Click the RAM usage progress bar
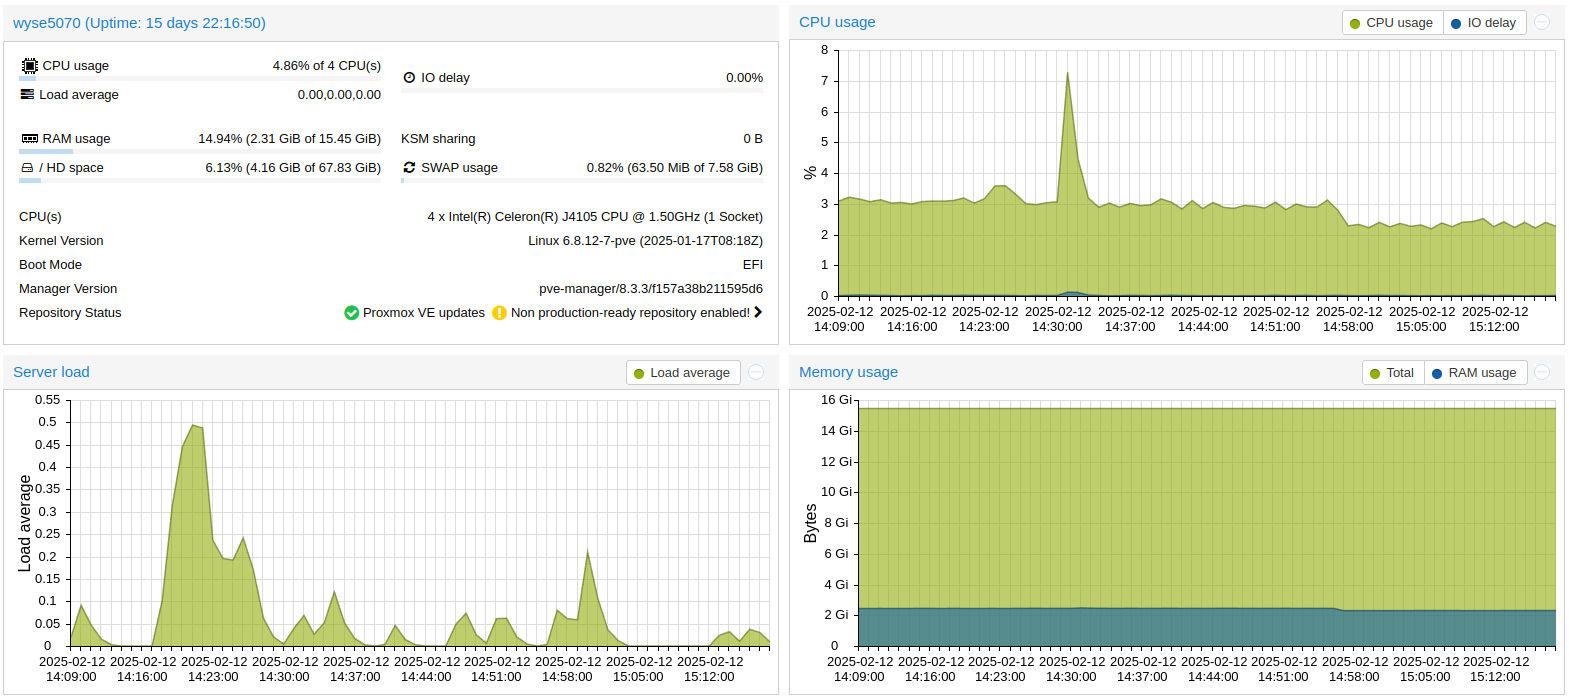Viewport: 1569px width, 697px height. 200,152
